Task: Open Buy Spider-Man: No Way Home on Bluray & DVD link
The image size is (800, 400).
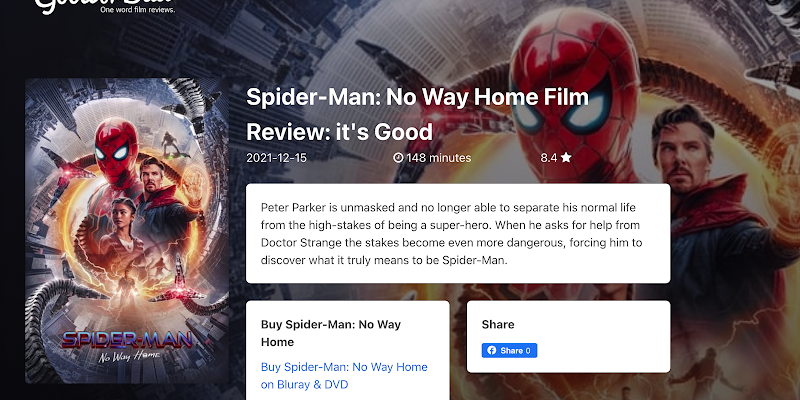Action: (x=344, y=376)
